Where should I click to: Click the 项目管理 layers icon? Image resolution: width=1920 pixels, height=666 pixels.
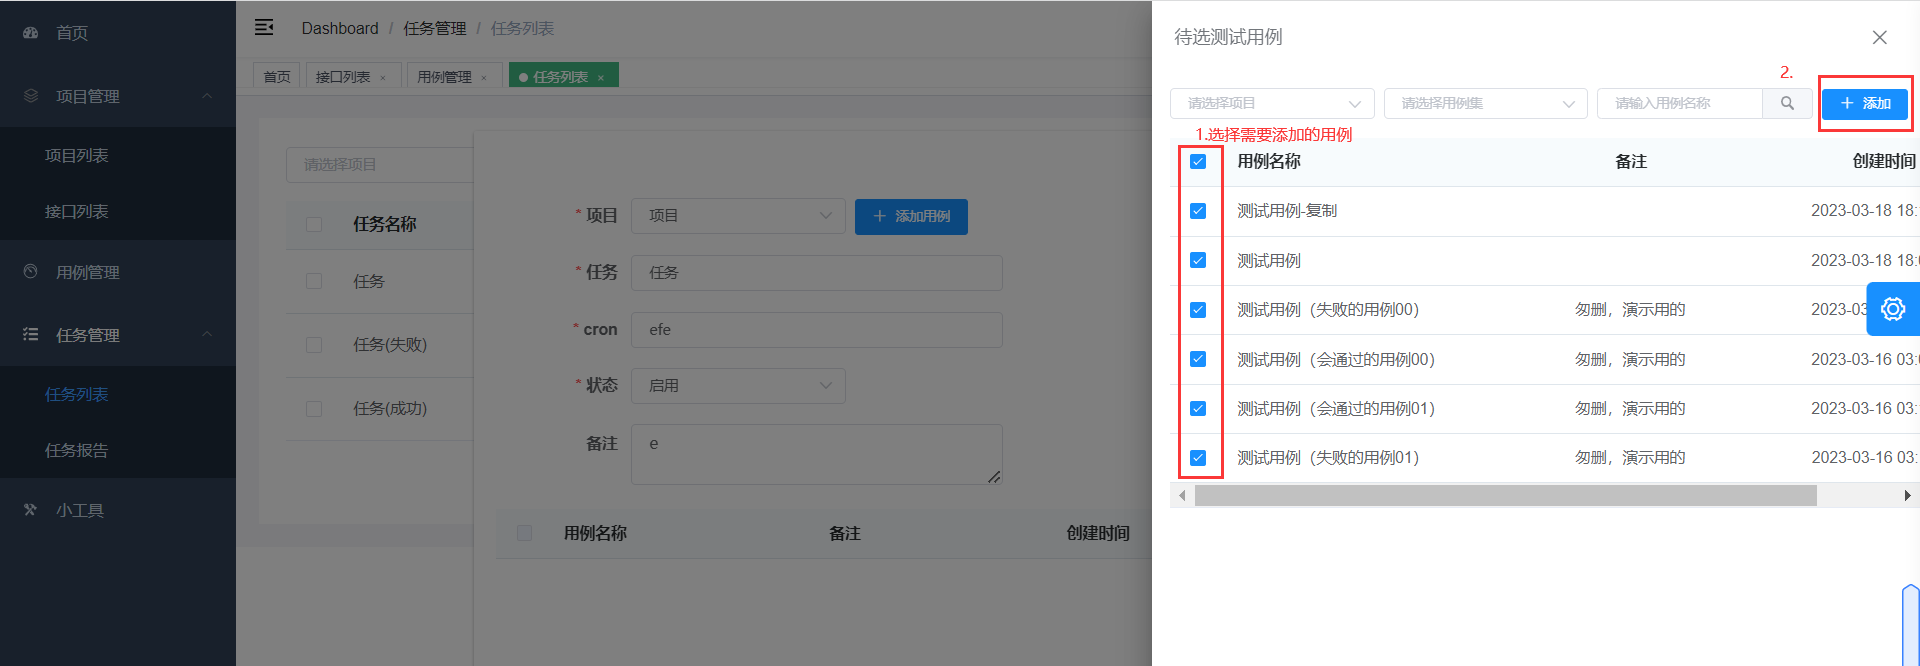pyautogui.click(x=31, y=96)
